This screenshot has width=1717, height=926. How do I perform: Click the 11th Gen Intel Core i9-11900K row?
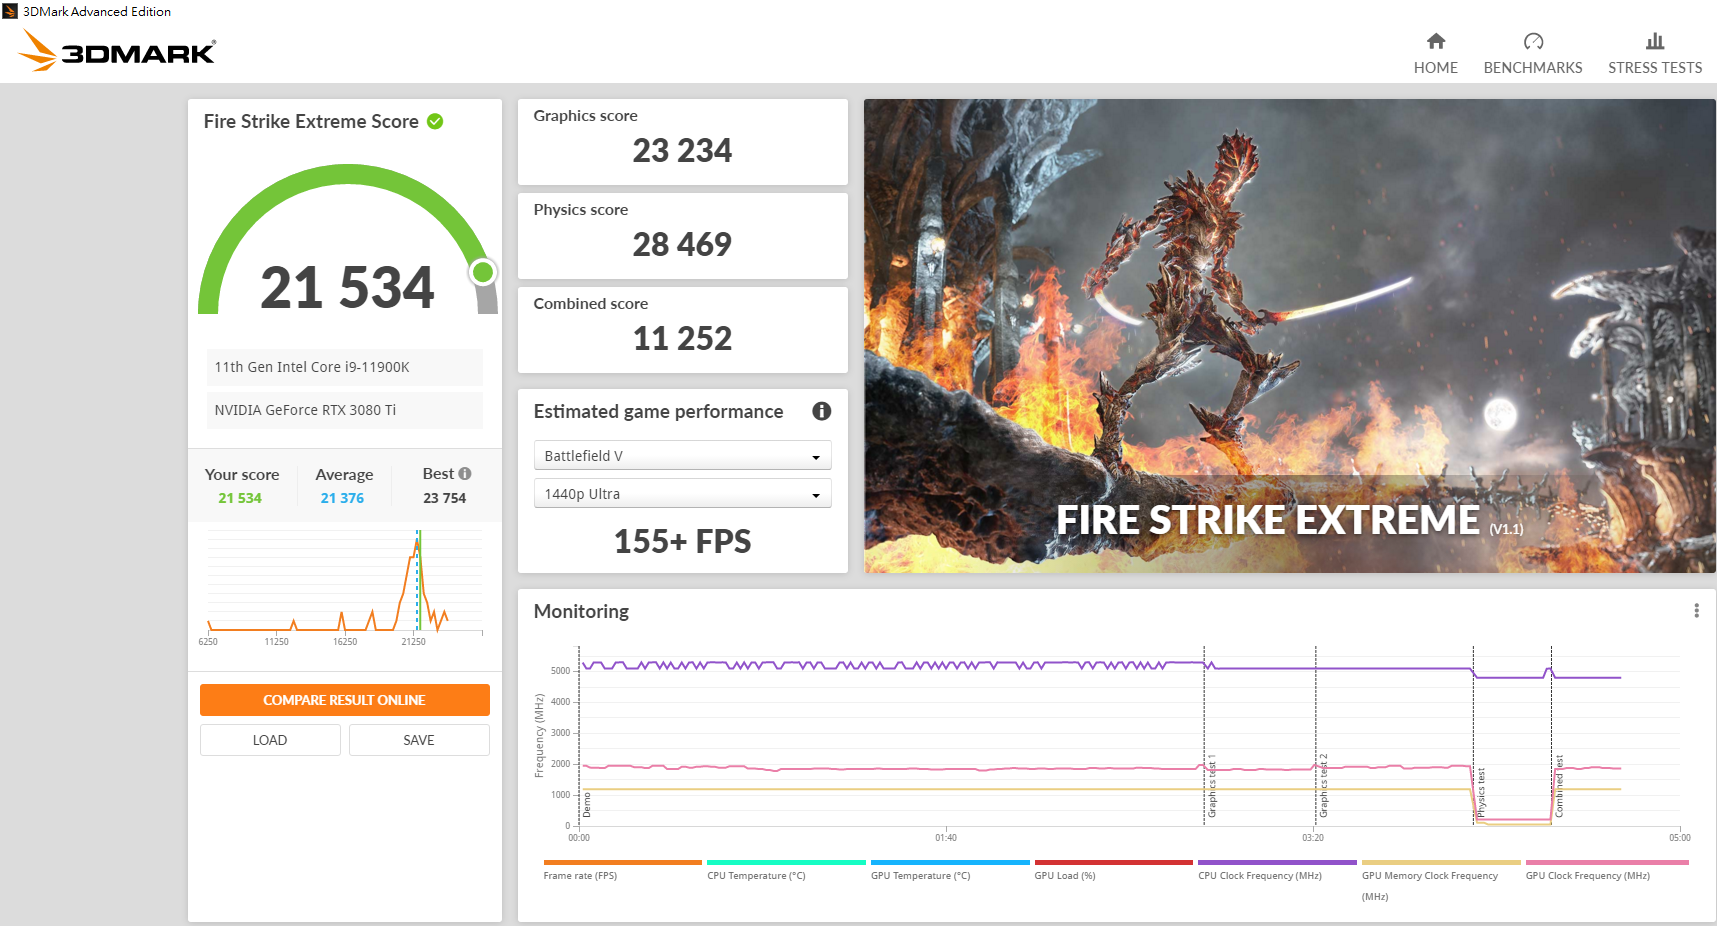(344, 367)
